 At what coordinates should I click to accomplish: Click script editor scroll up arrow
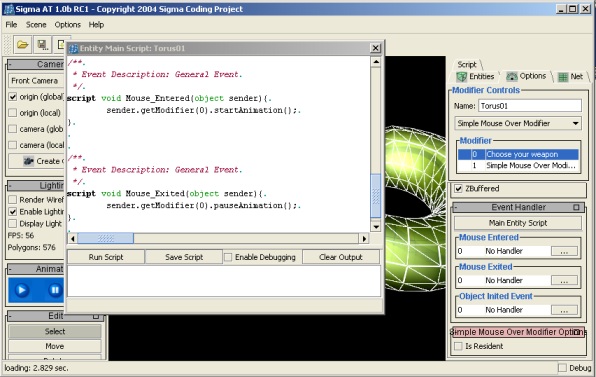click(x=376, y=62)
